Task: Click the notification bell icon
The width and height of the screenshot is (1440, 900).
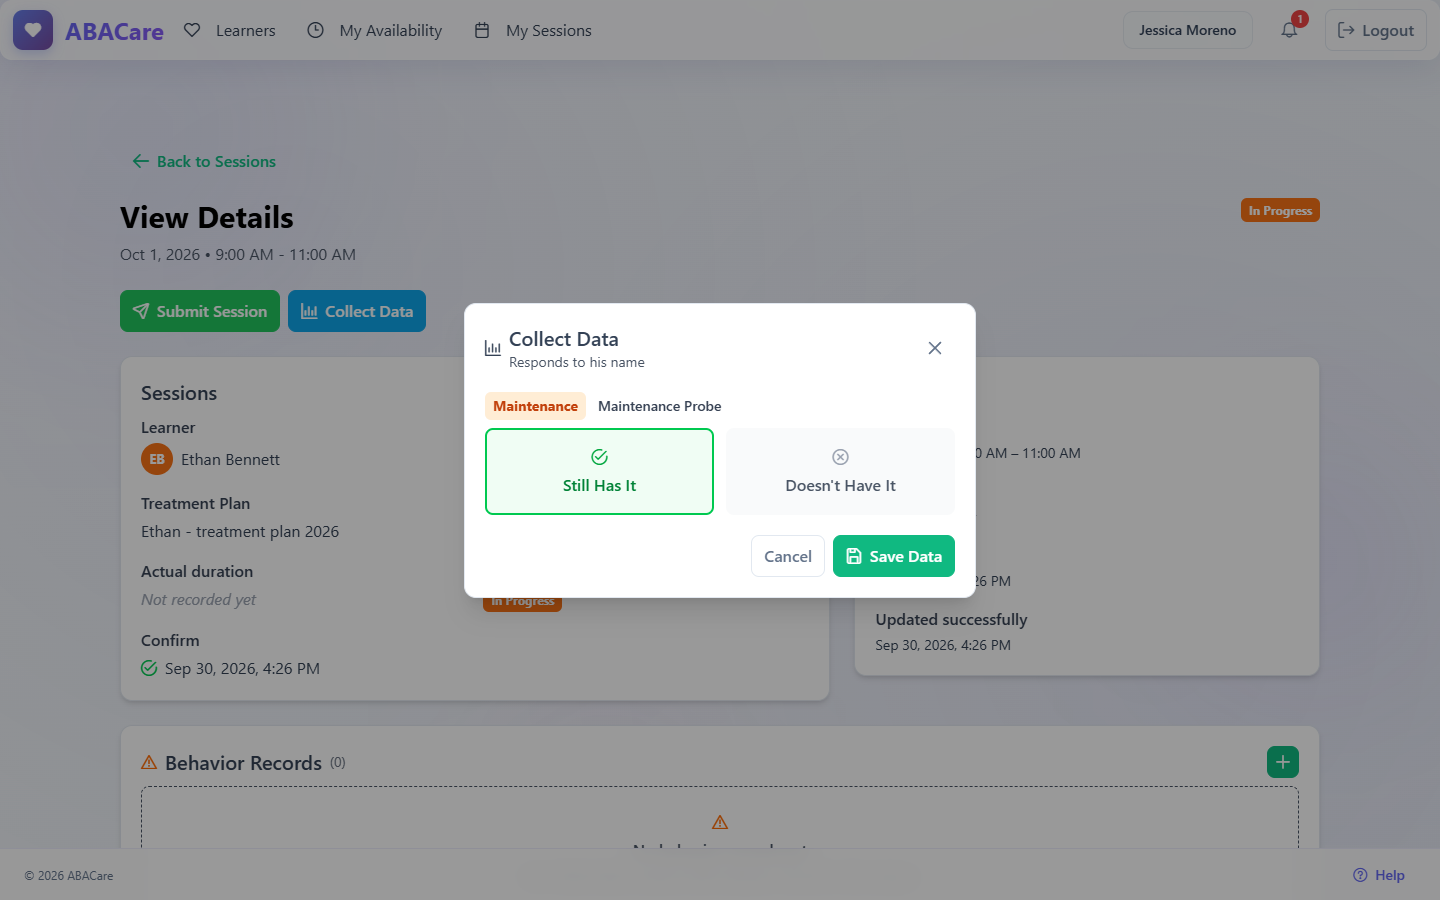Action: [x=1289, y=30]
